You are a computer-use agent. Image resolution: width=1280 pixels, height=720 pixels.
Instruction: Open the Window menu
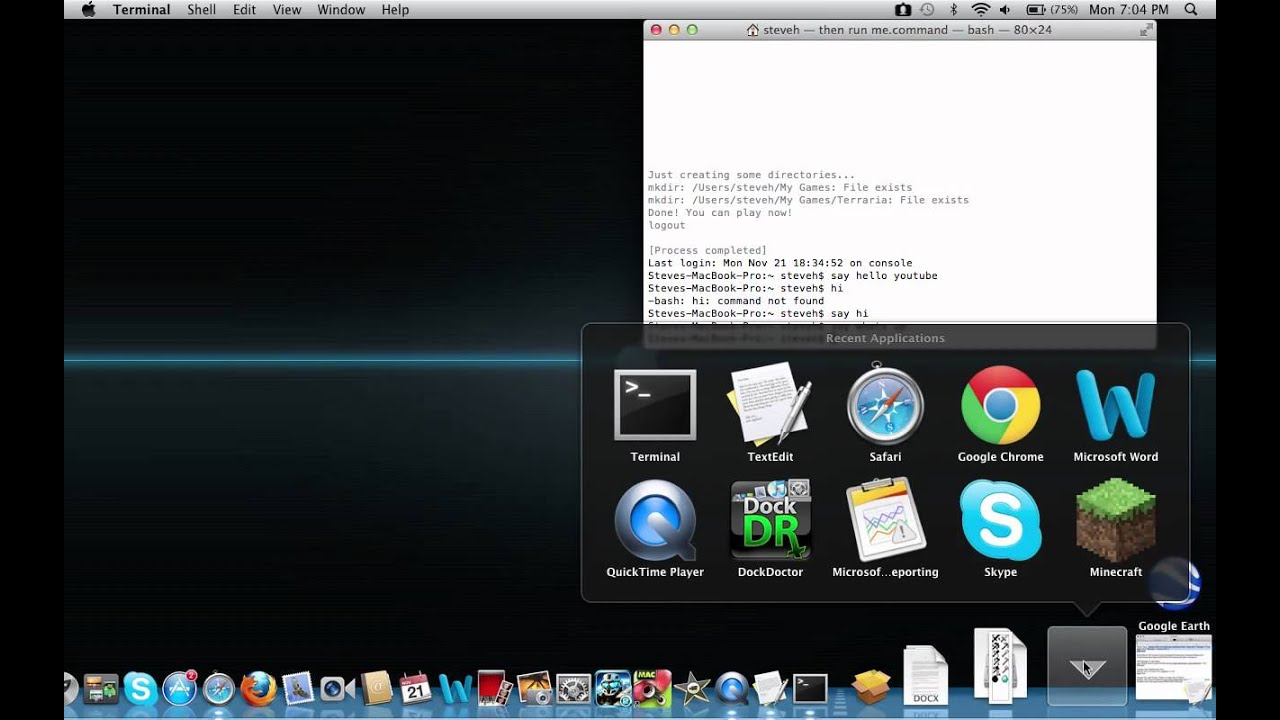pos(341,9)
